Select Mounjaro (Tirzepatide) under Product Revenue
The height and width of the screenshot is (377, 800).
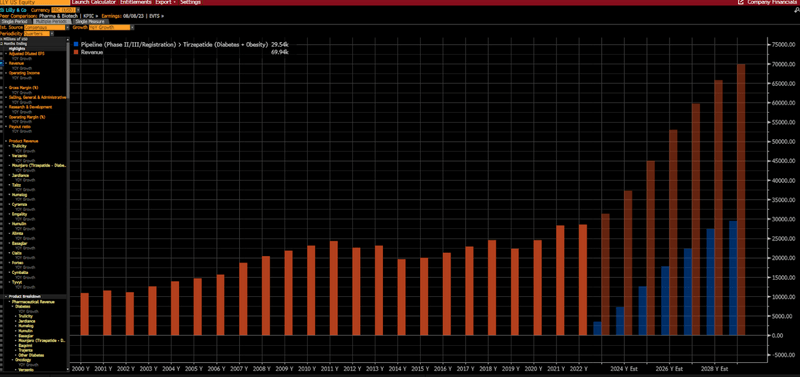click(x=39, y=165)
